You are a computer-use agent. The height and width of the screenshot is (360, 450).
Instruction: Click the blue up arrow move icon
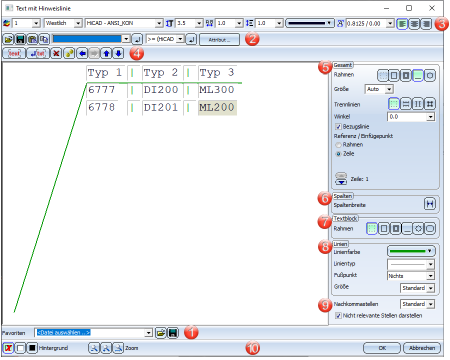106,53
